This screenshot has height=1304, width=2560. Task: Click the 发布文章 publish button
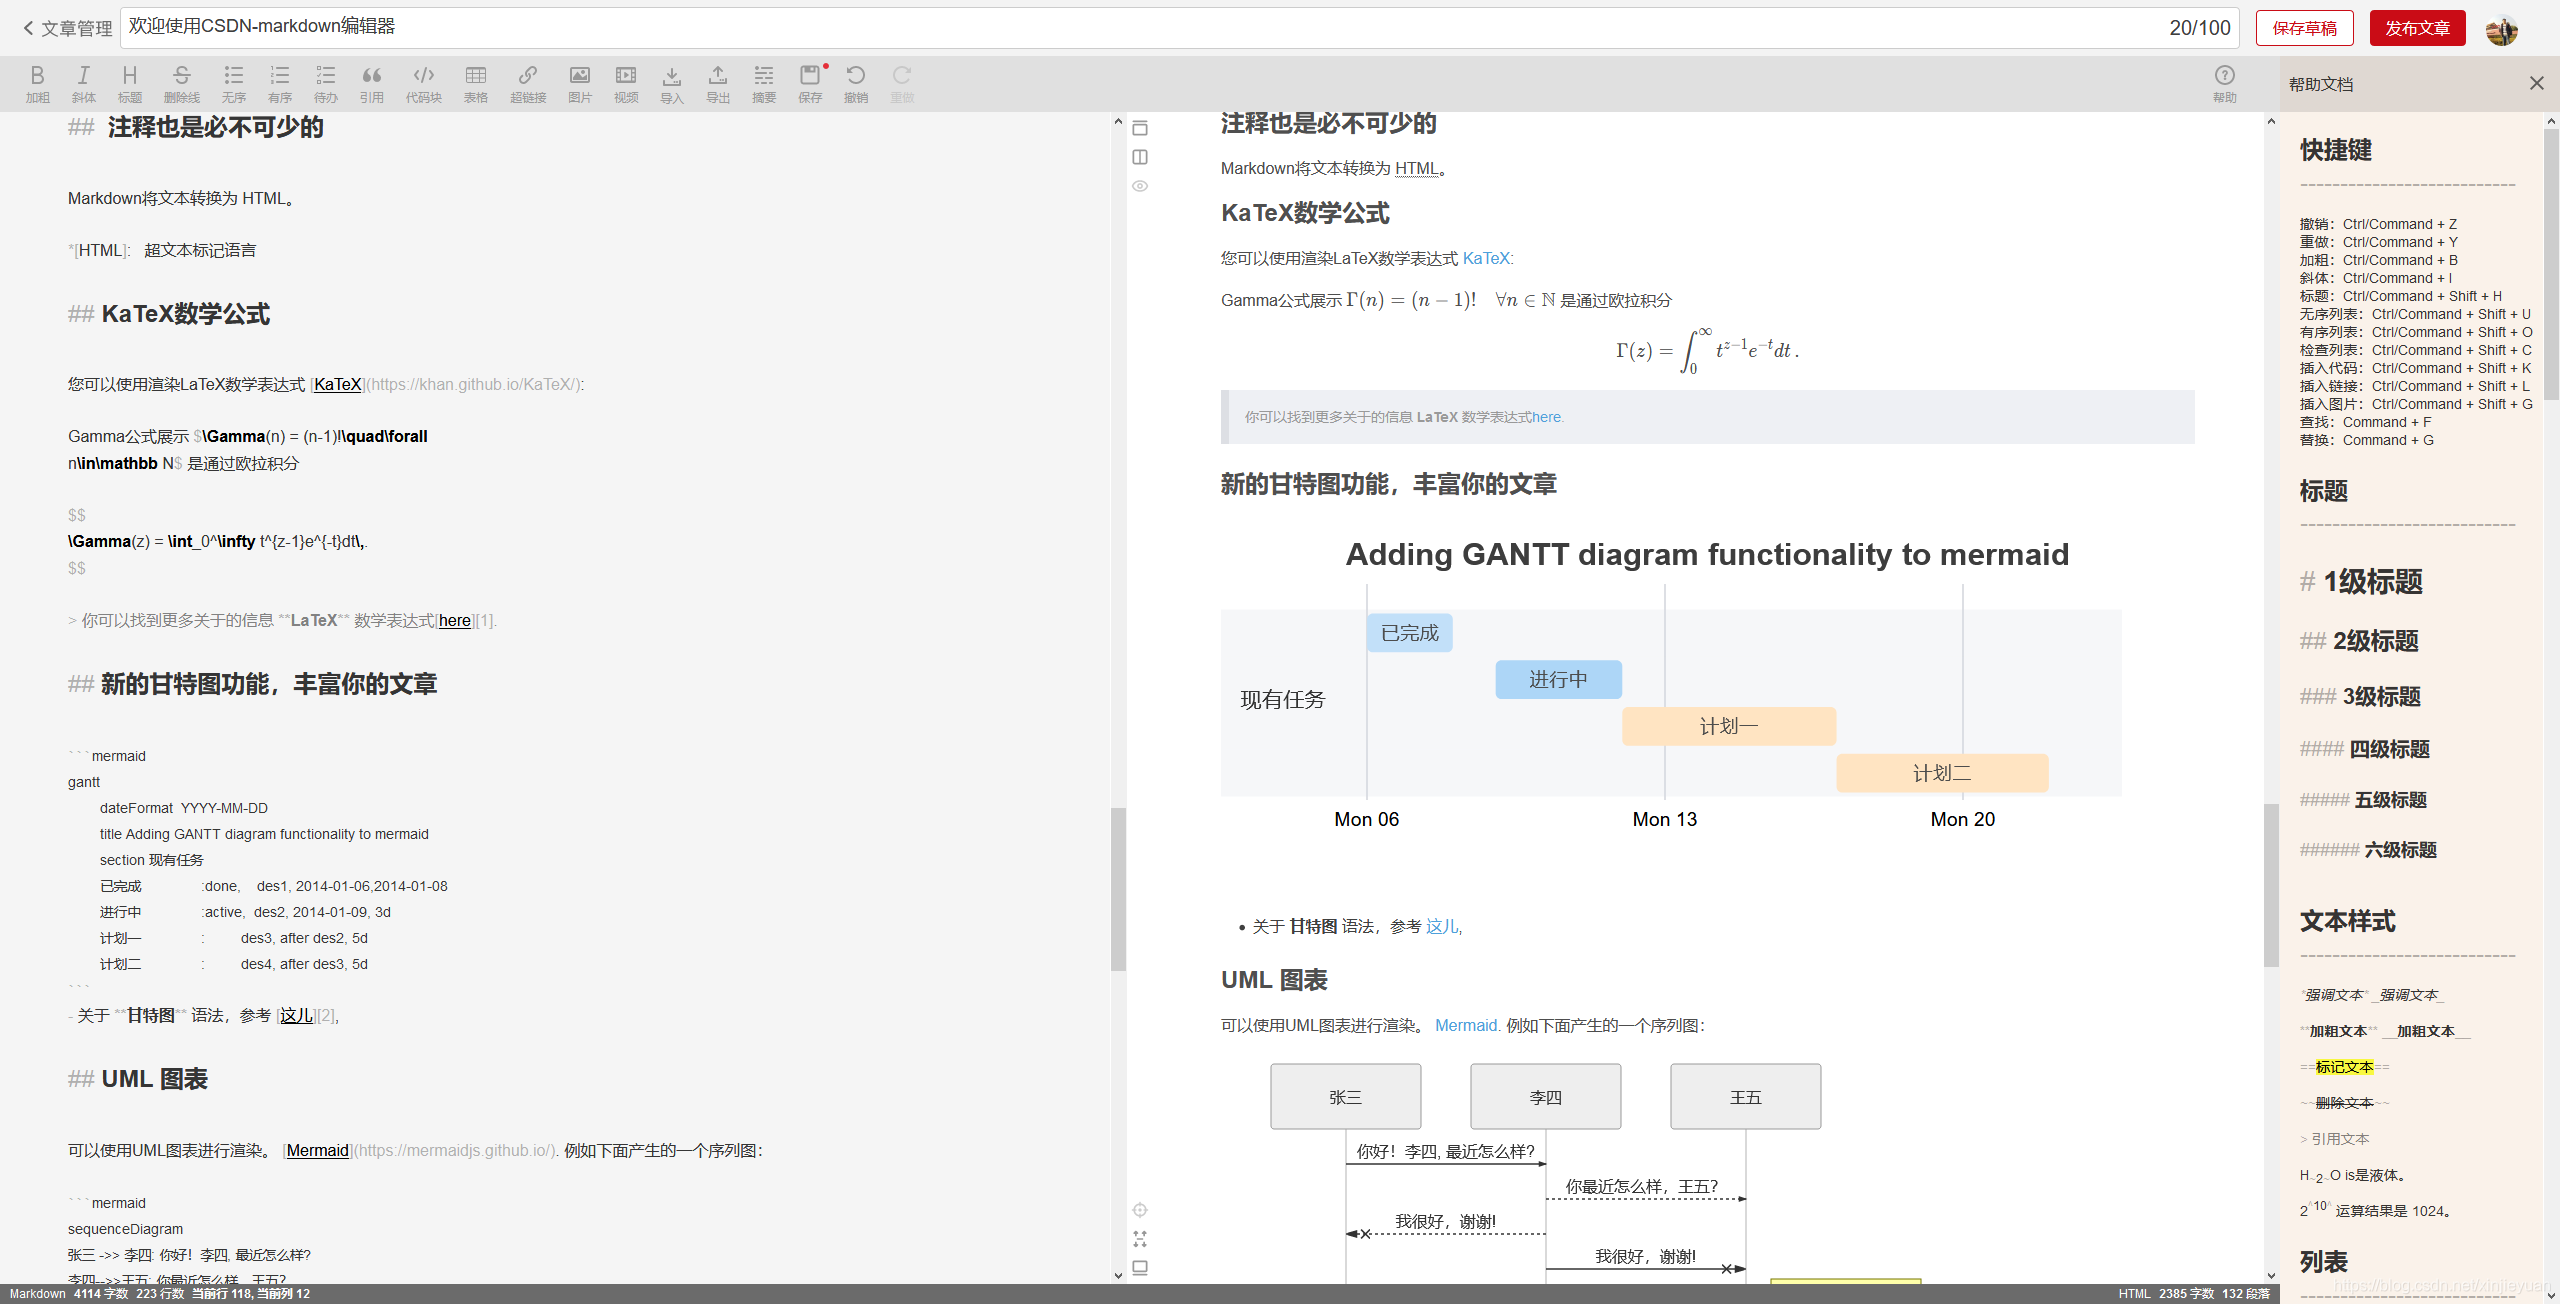[2416, 28]
